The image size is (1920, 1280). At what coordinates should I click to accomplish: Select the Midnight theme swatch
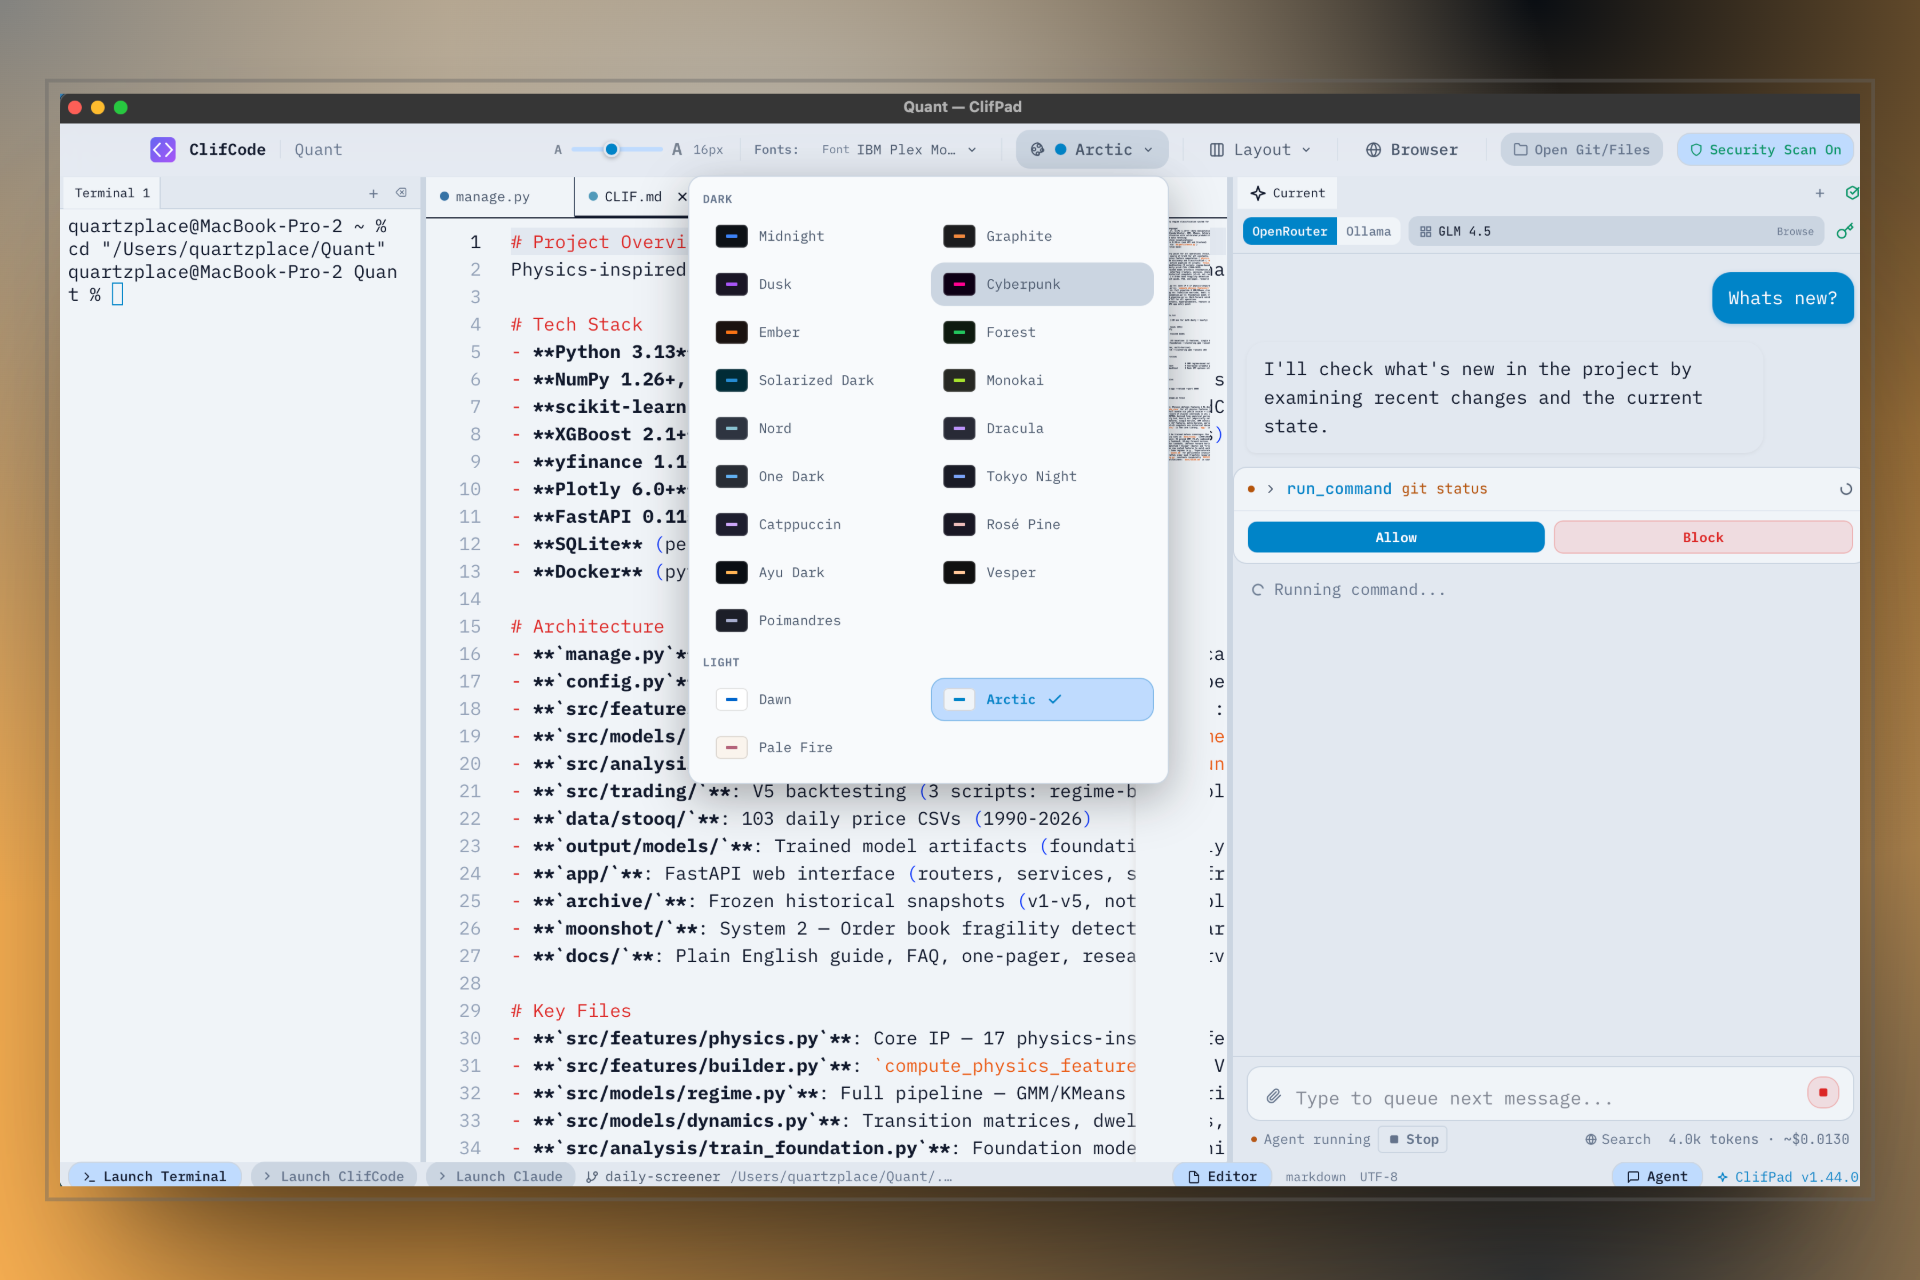(x=732, y=236)
